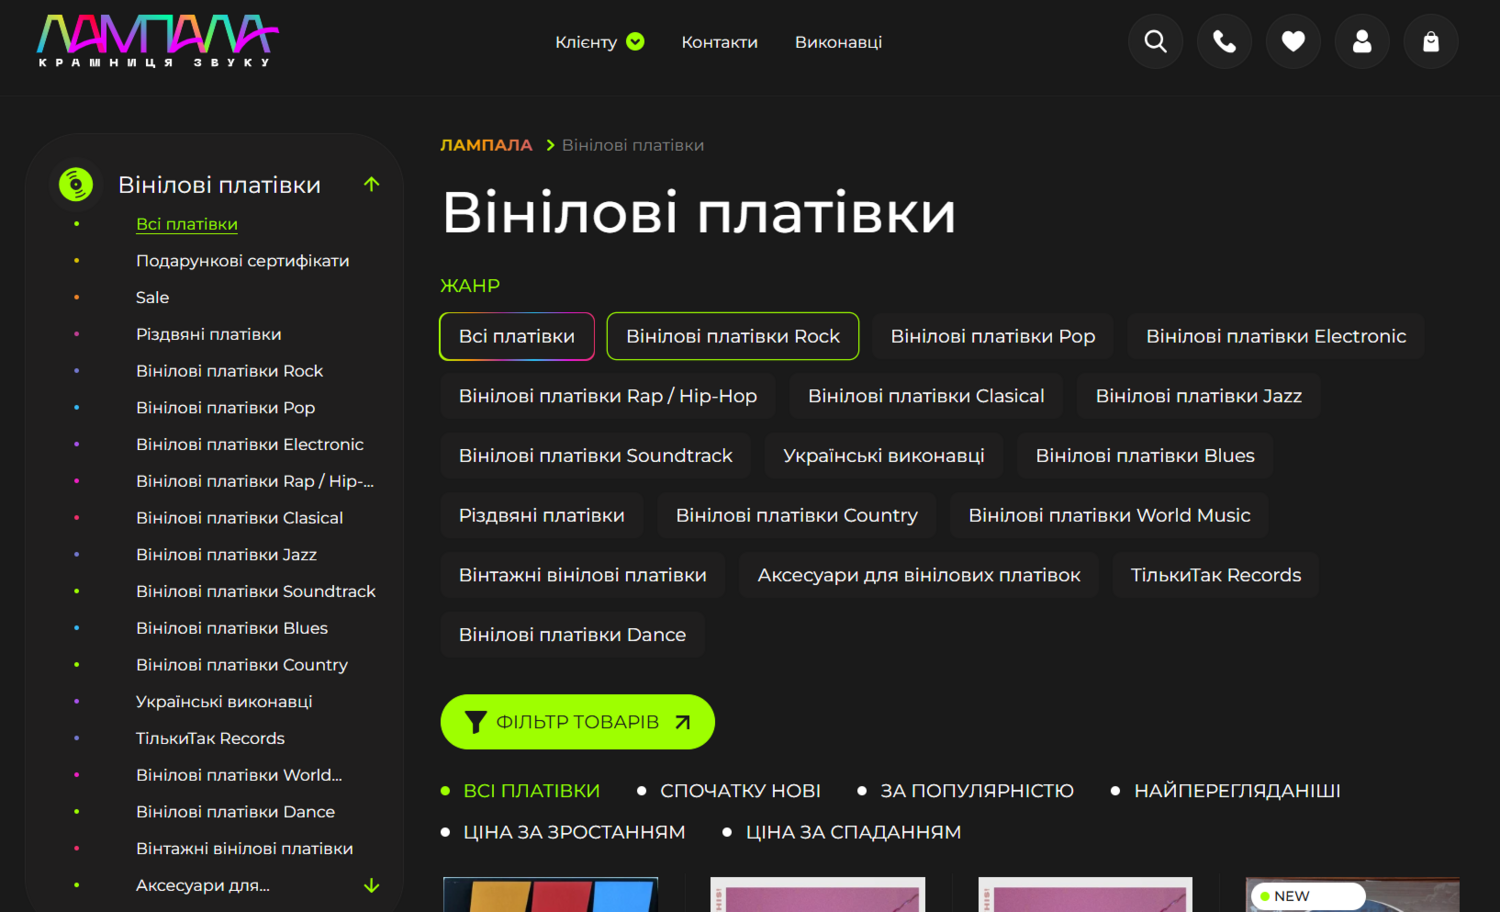Select sorting option За популярністю
This screenshot has height=912, width=1500.
coord(976,791)
